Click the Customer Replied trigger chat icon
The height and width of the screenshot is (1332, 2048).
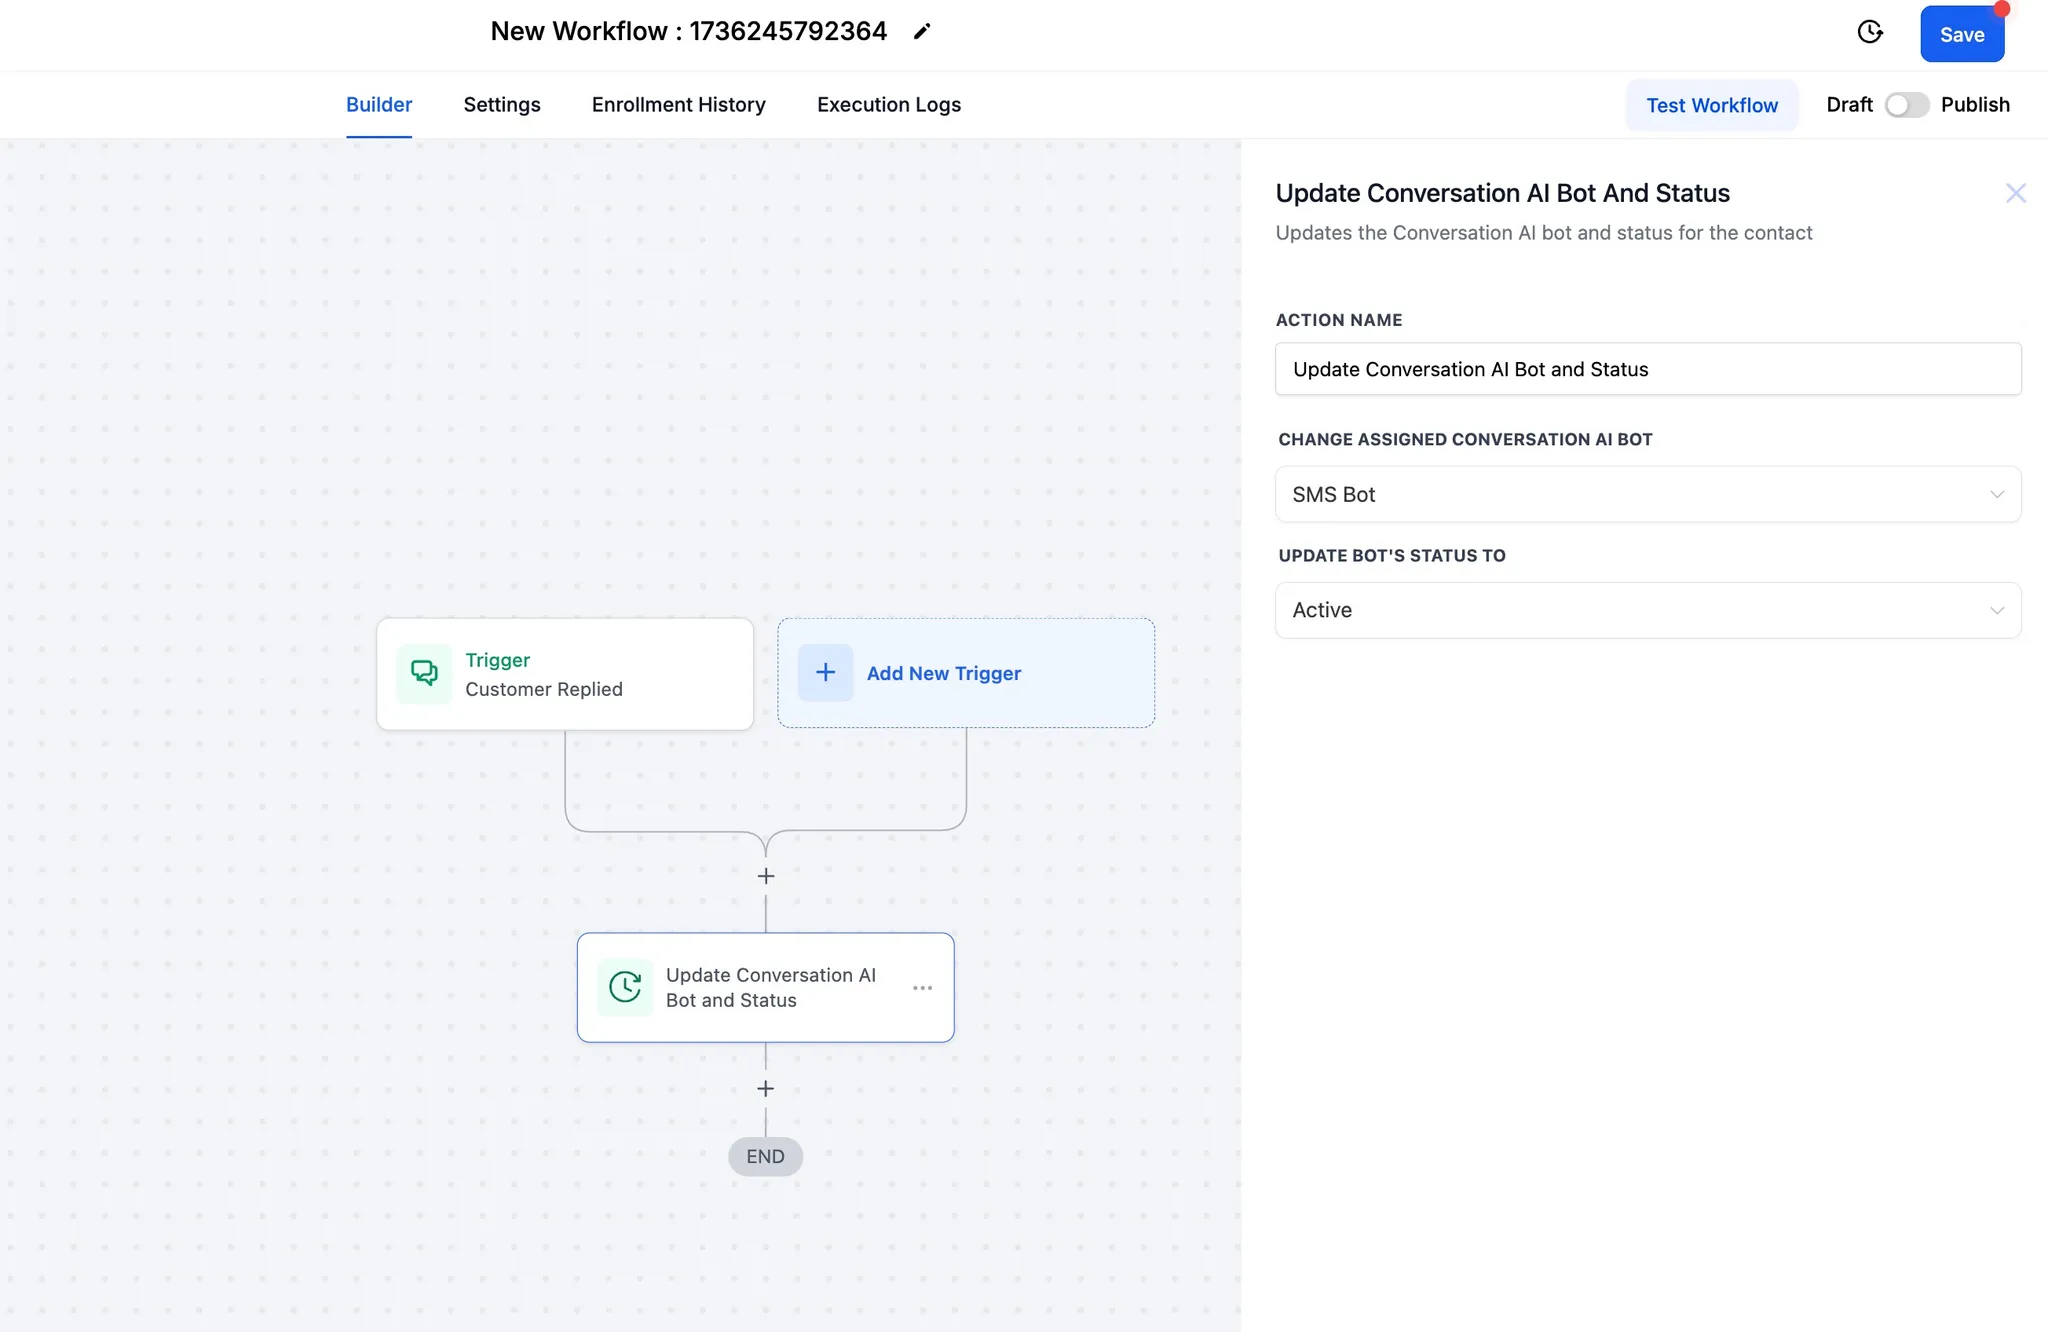pyautogui.click(x=424, y=674)
